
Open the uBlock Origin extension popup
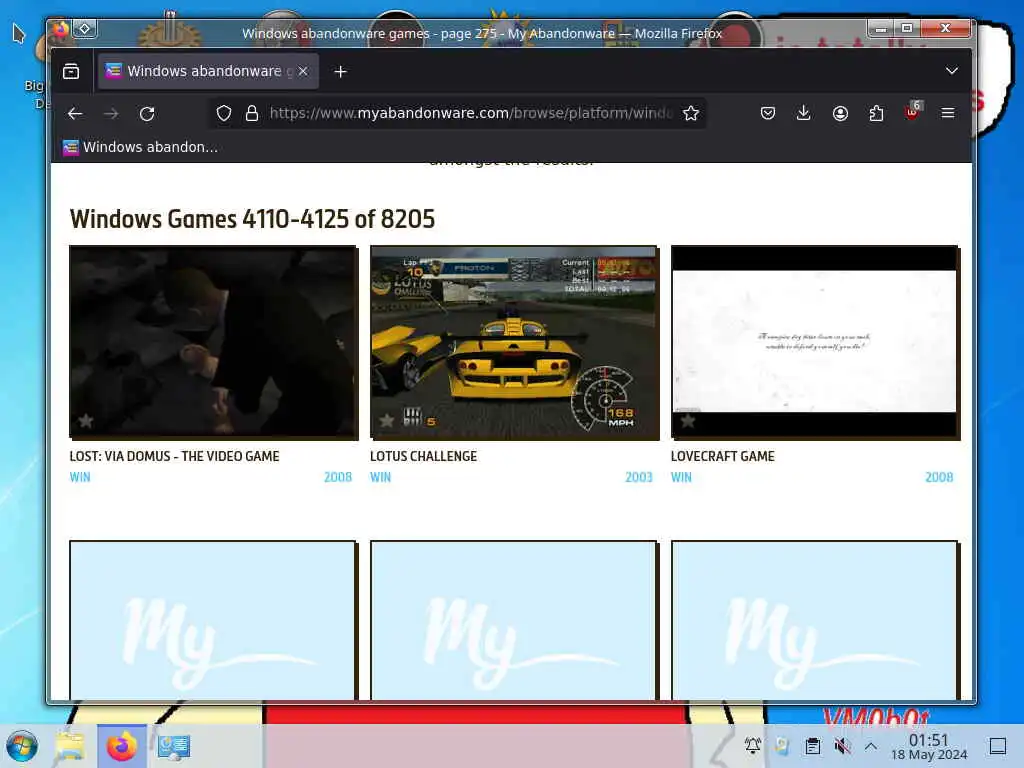pos(912,111)
